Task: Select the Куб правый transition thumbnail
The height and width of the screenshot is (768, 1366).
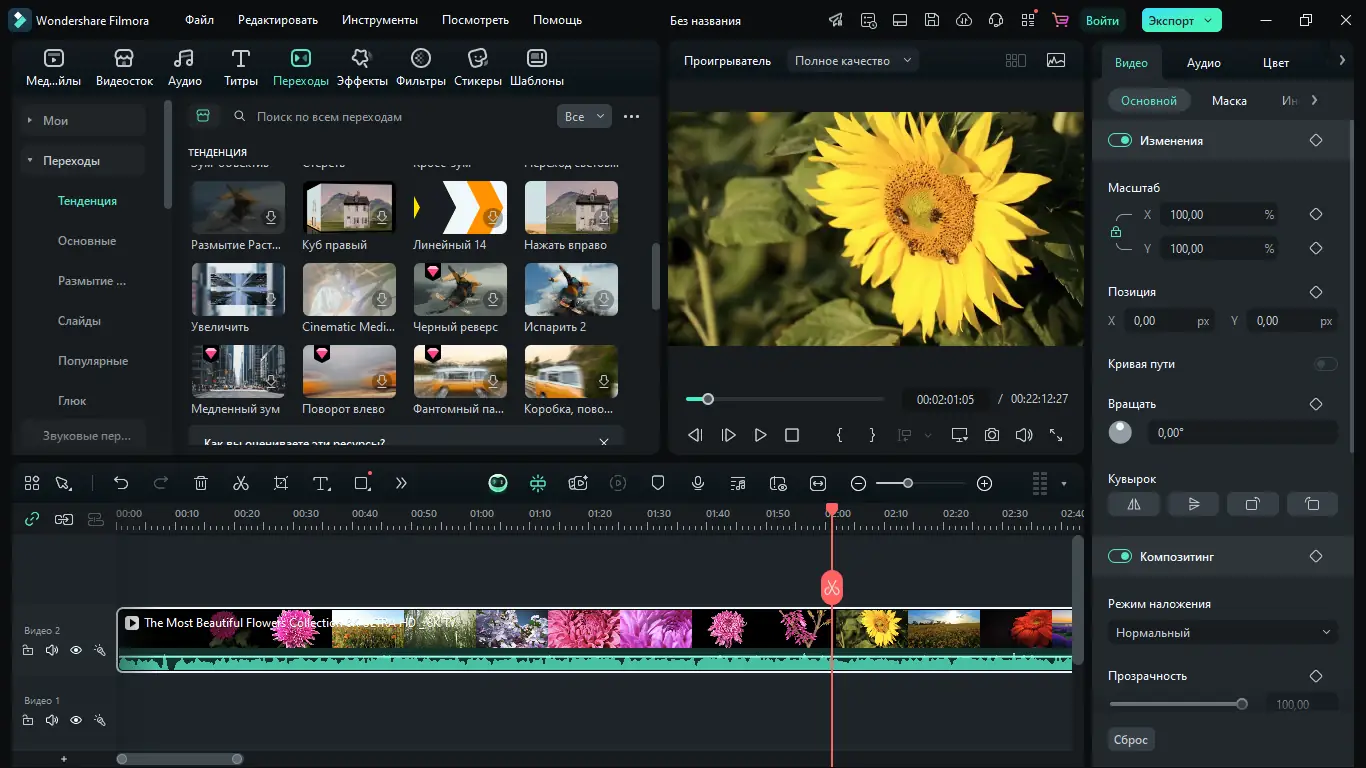Action: [349, 207]
